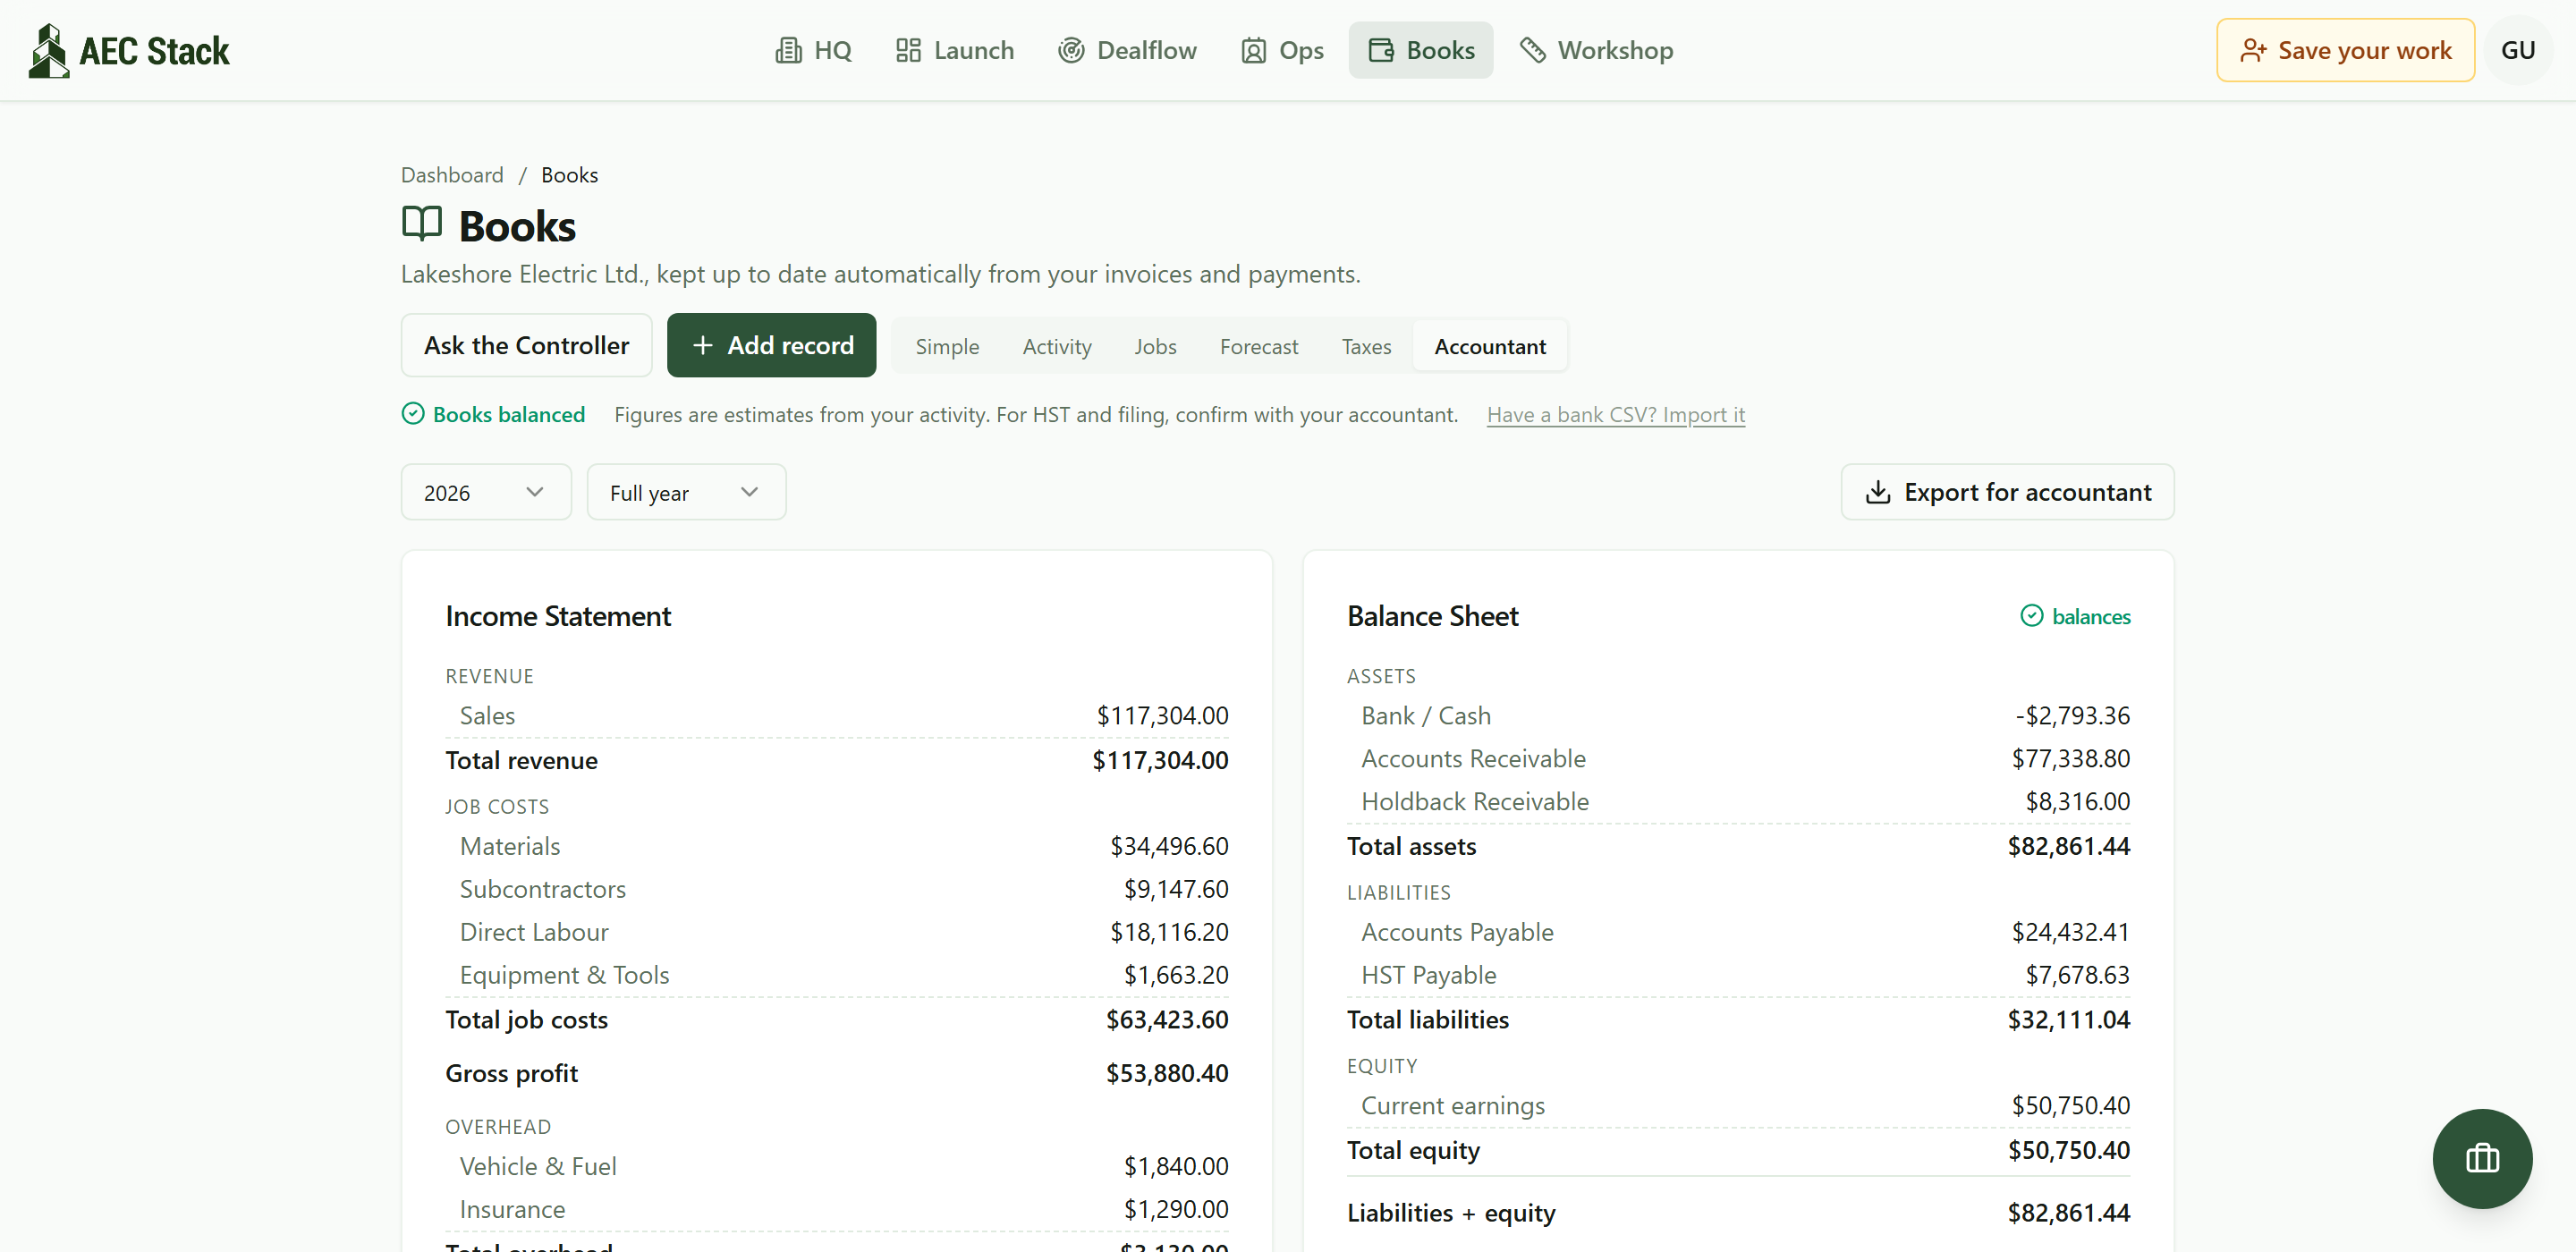2576x1252 pixels.
Task: Click the Equipment & Tools row label
Action: tap(564, 975)
